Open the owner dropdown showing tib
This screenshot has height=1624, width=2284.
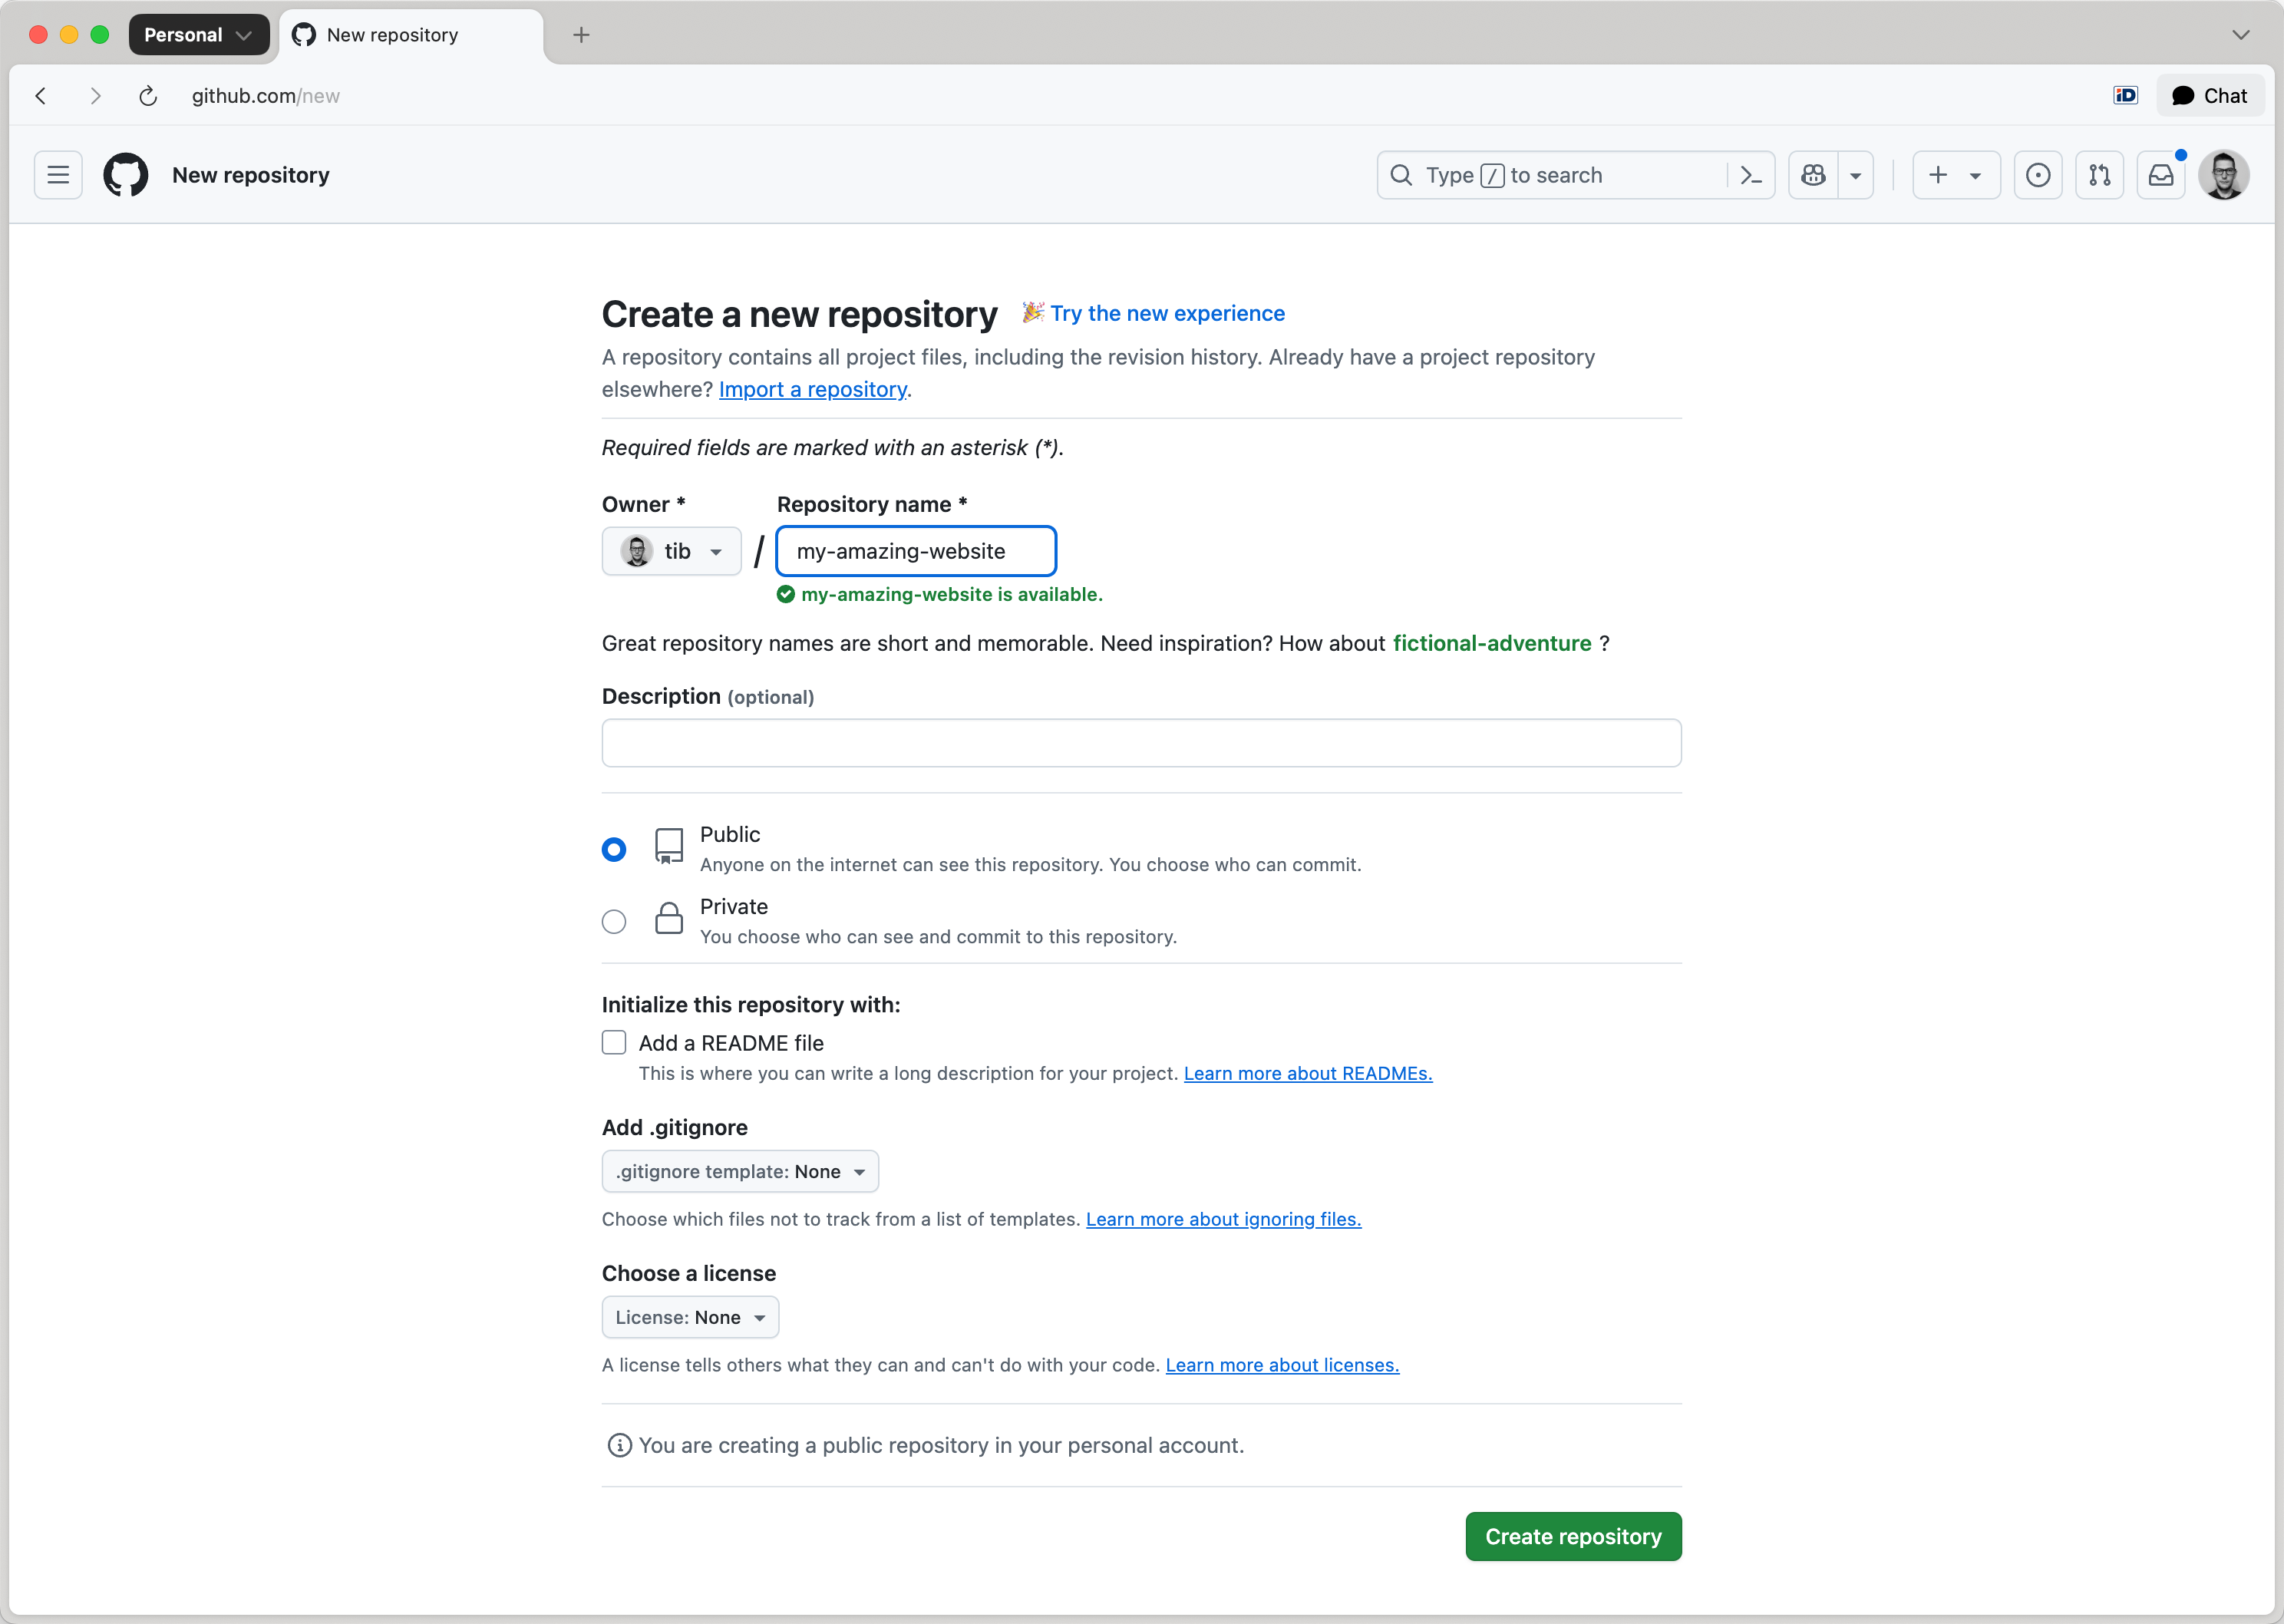point(671,551)
